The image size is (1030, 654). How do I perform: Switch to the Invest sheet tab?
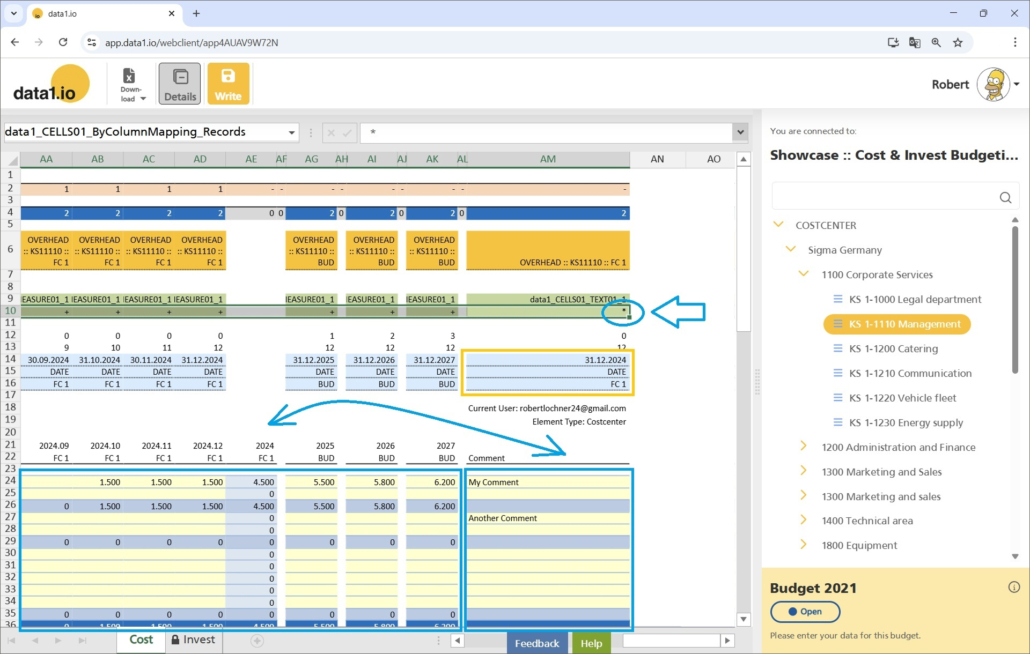point(192,640)
